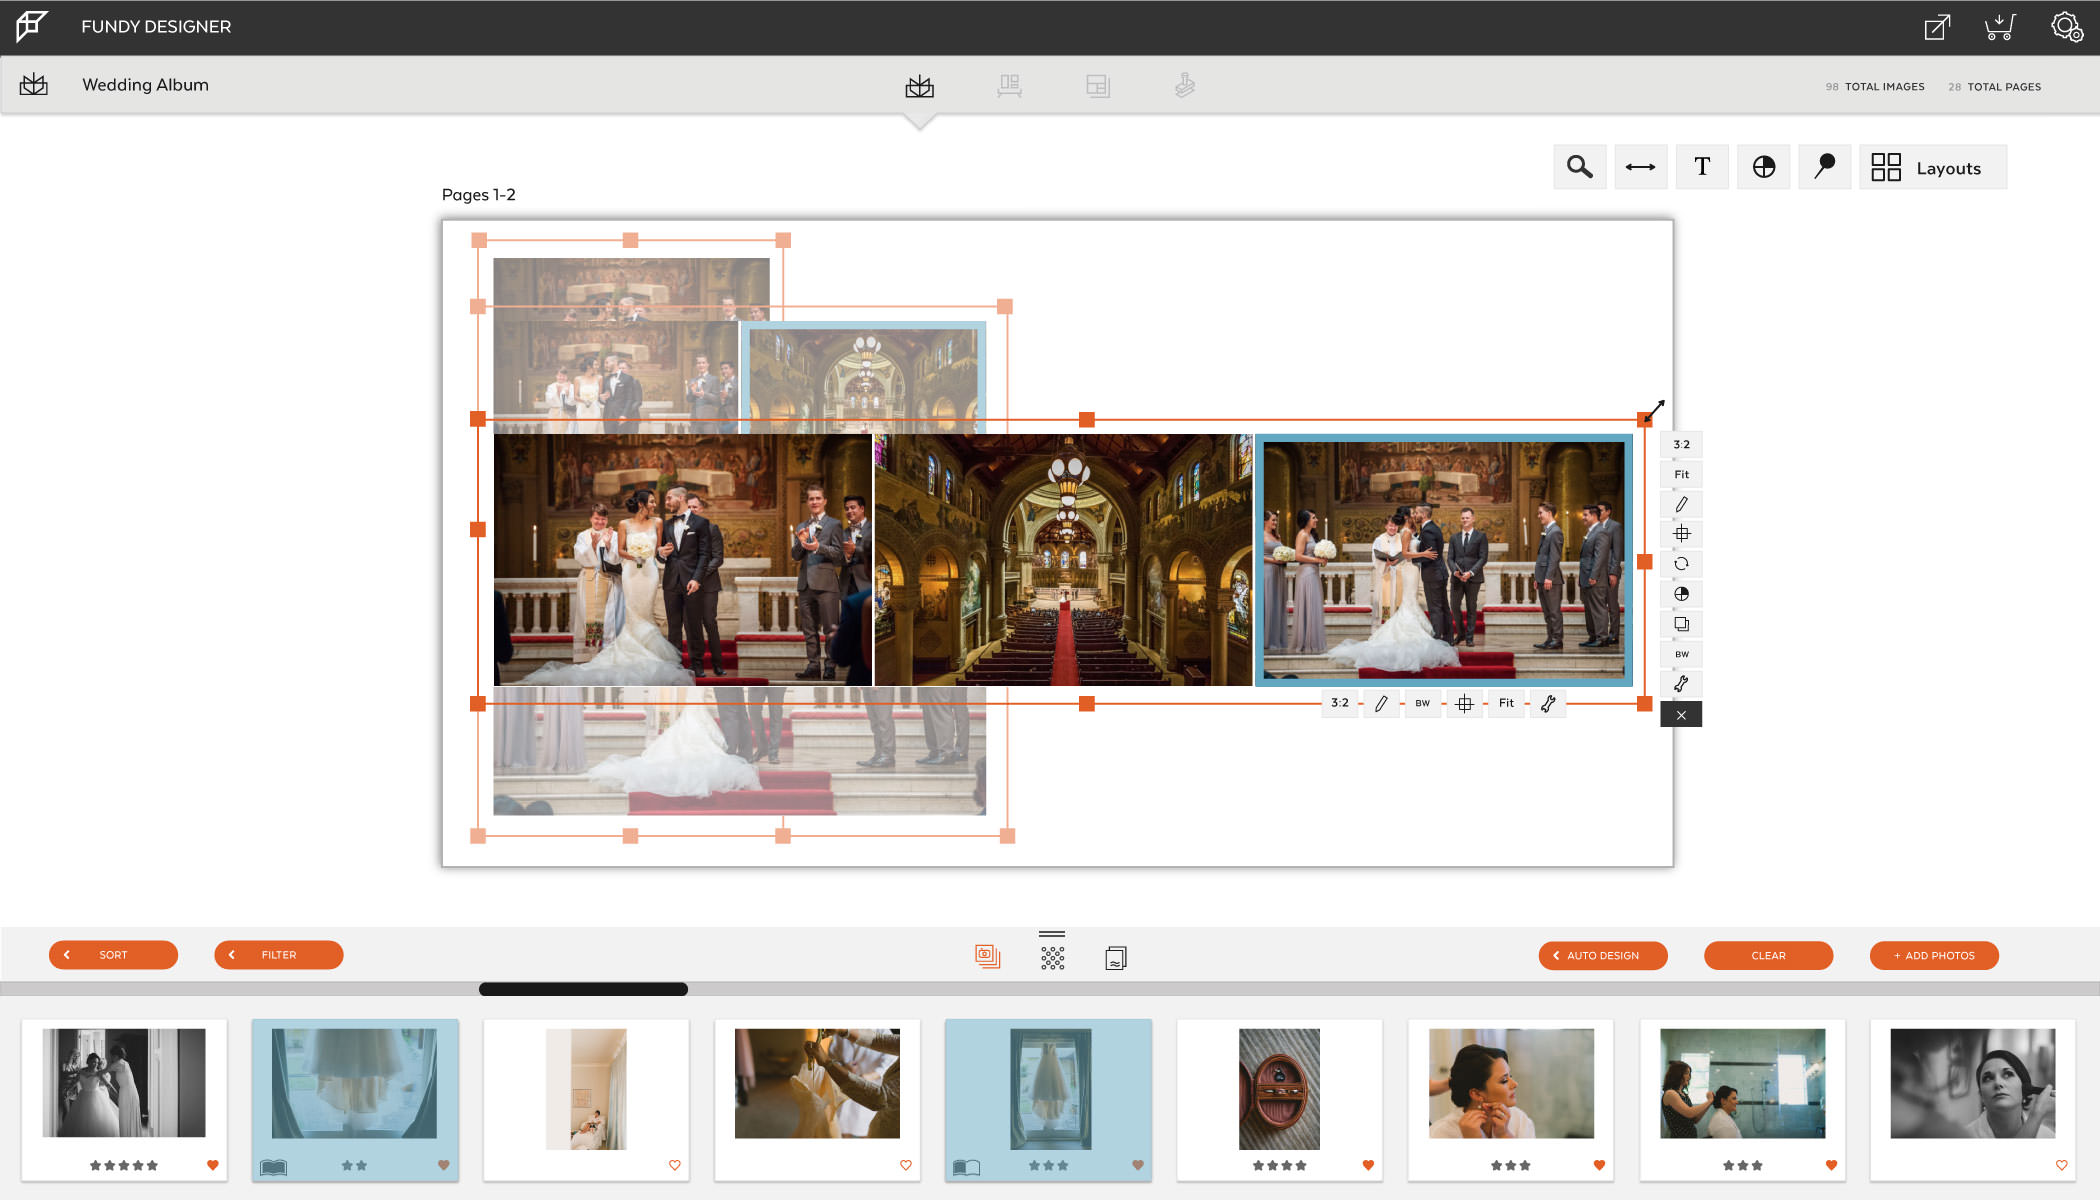Click the Auto Design button
Image resolution: width=2100 pixels, height=1200 pixels.
(1605, 955)
